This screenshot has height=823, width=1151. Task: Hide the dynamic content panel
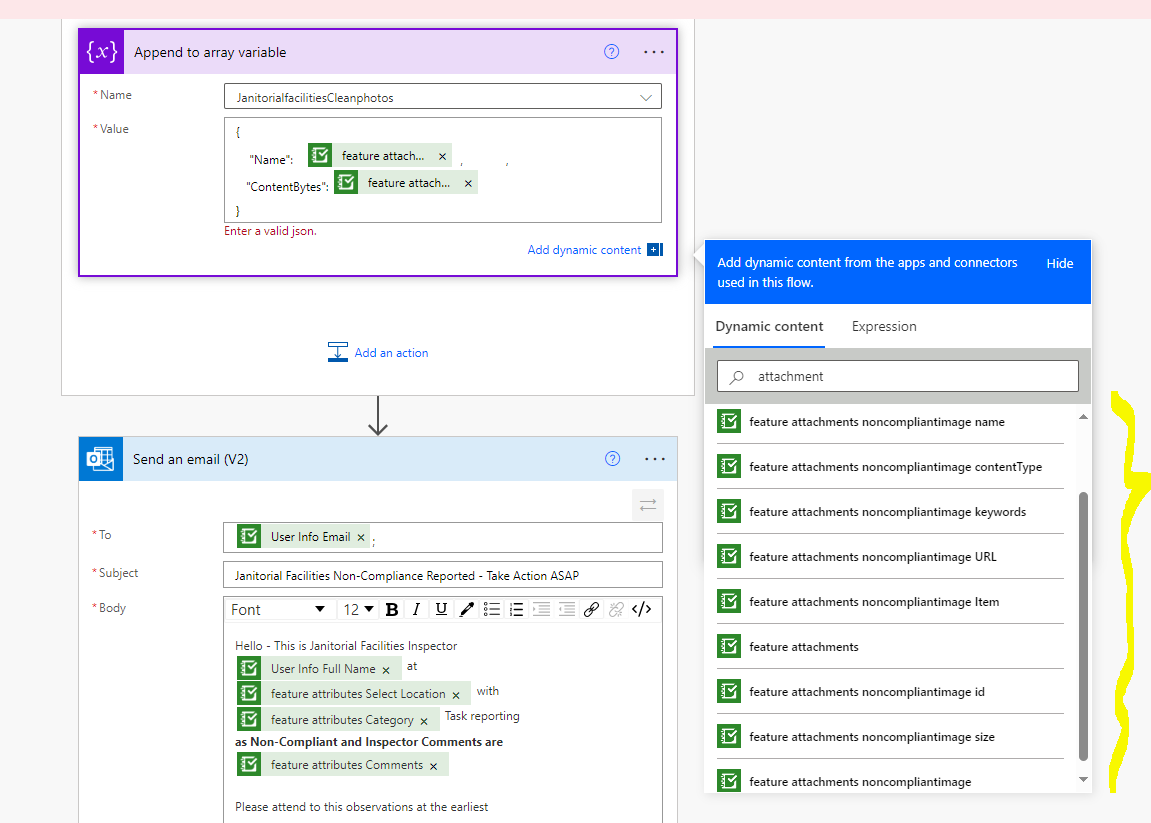[x=1059, y=263]
